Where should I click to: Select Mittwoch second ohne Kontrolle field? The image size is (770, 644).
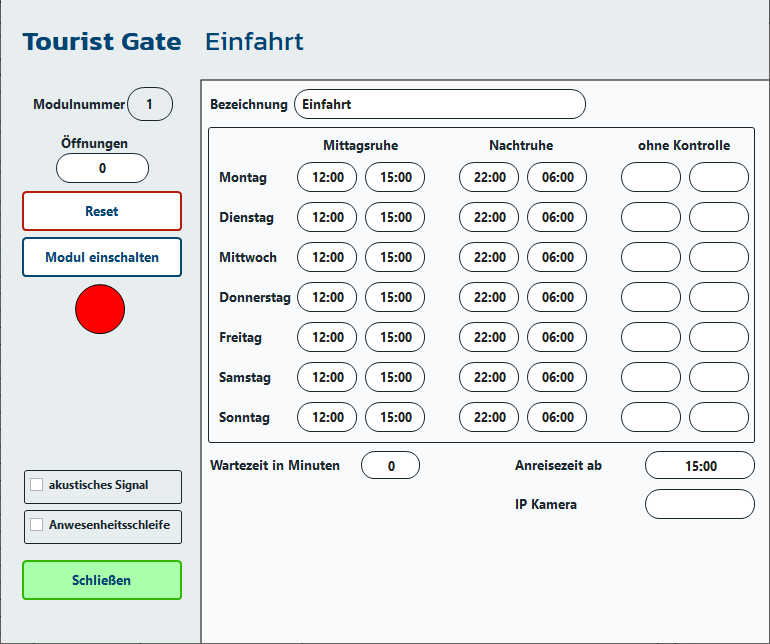pyautogui.click(x=719, y=257)
